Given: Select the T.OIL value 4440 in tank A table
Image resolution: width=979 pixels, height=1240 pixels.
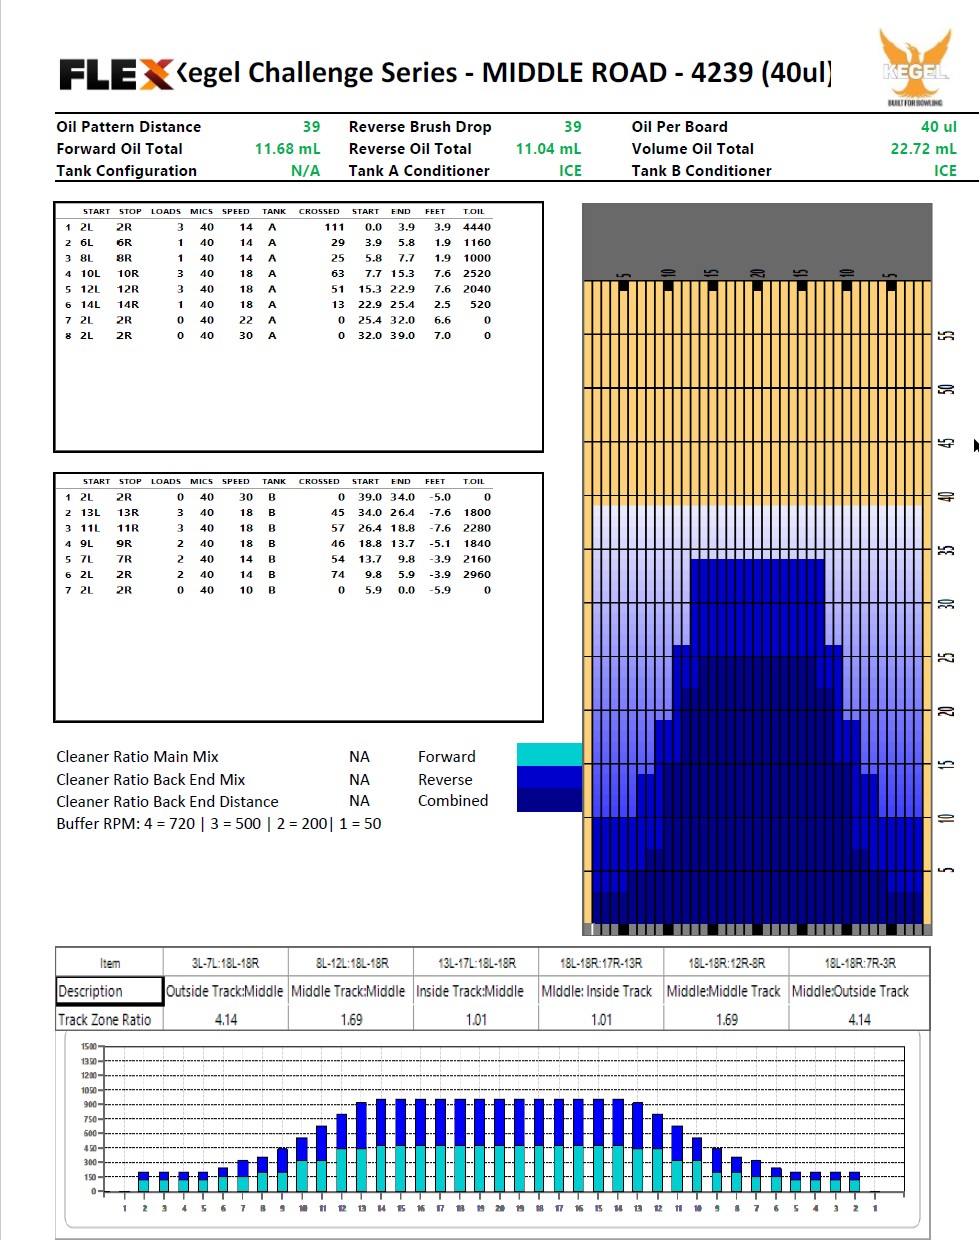Looking at the screenshot, I should 477,227.
